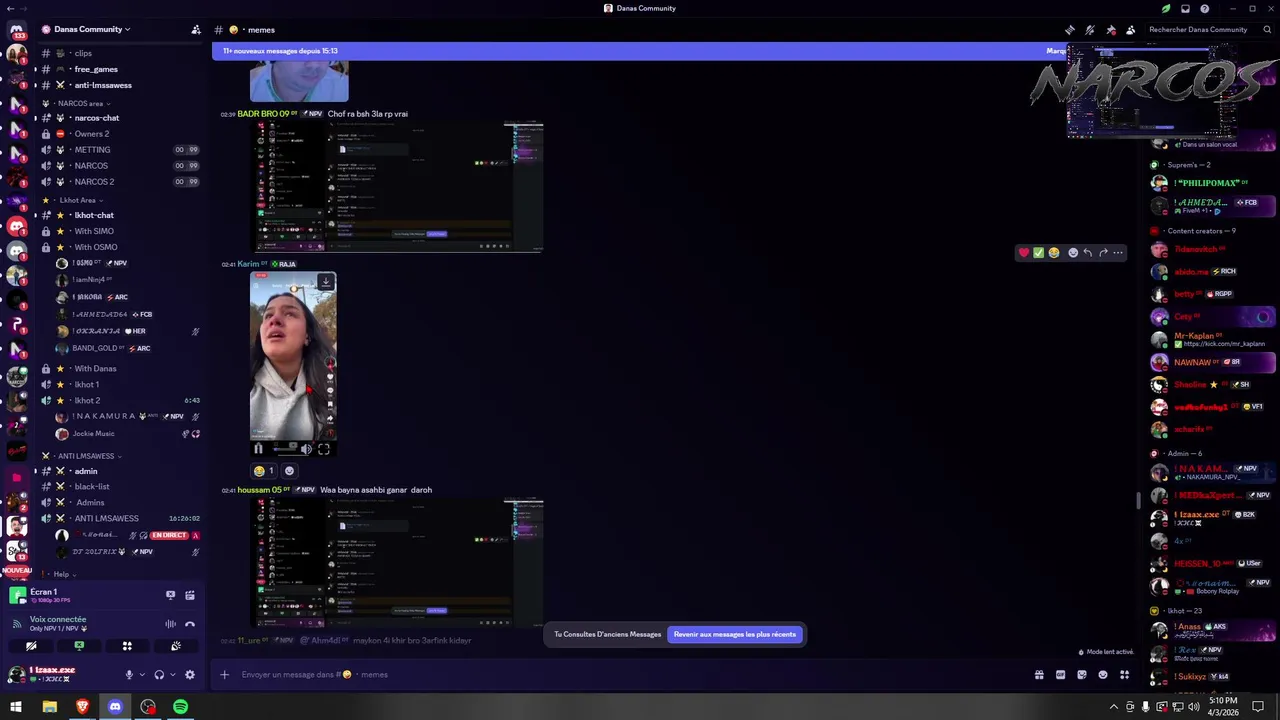Open BADR BRO 09's screenshot attachment
Image resolution: width=1280 pixels, height=720 pixels.
coord(397,187)
